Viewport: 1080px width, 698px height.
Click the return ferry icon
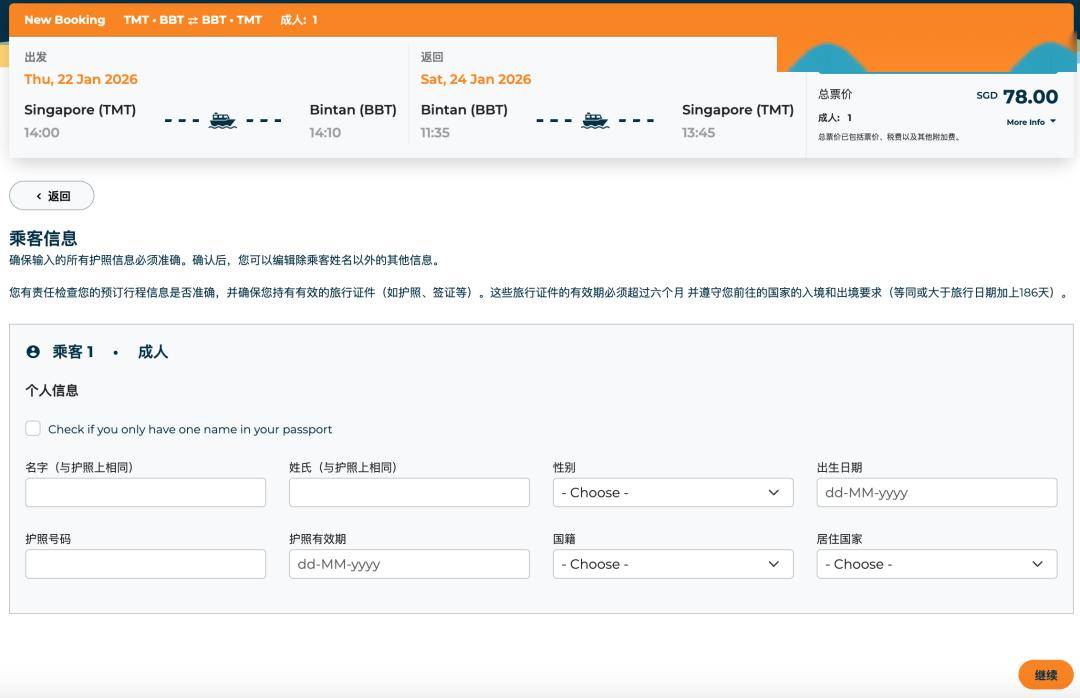(595, 121)
